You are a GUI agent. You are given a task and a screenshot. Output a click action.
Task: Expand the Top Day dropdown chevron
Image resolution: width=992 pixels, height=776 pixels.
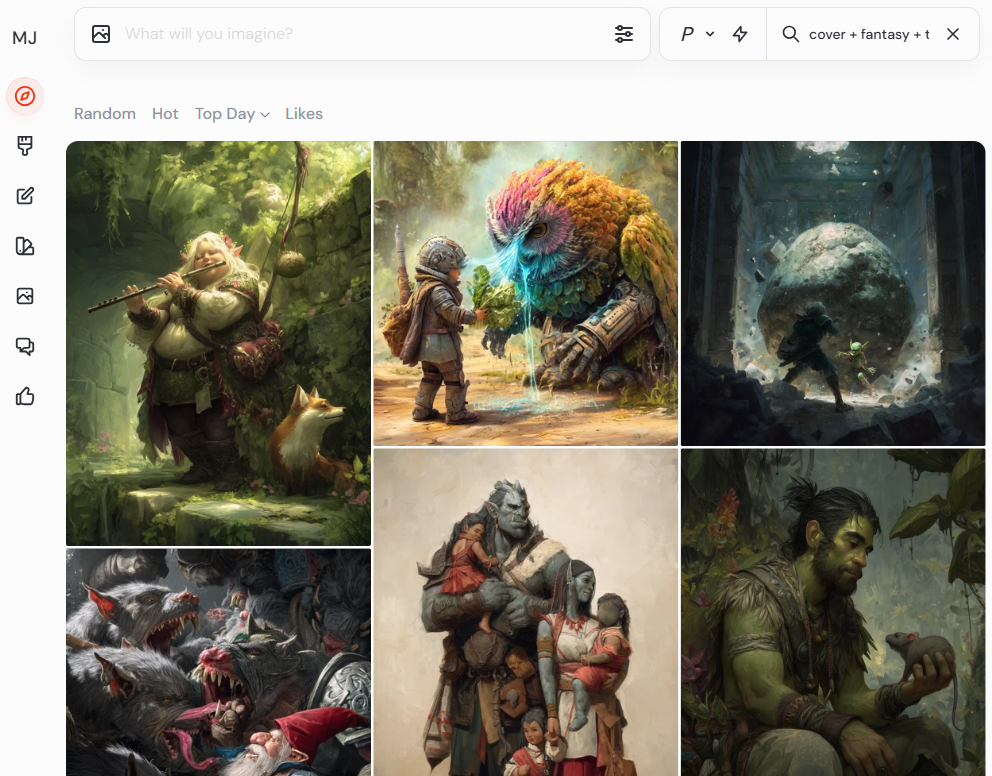265,115
